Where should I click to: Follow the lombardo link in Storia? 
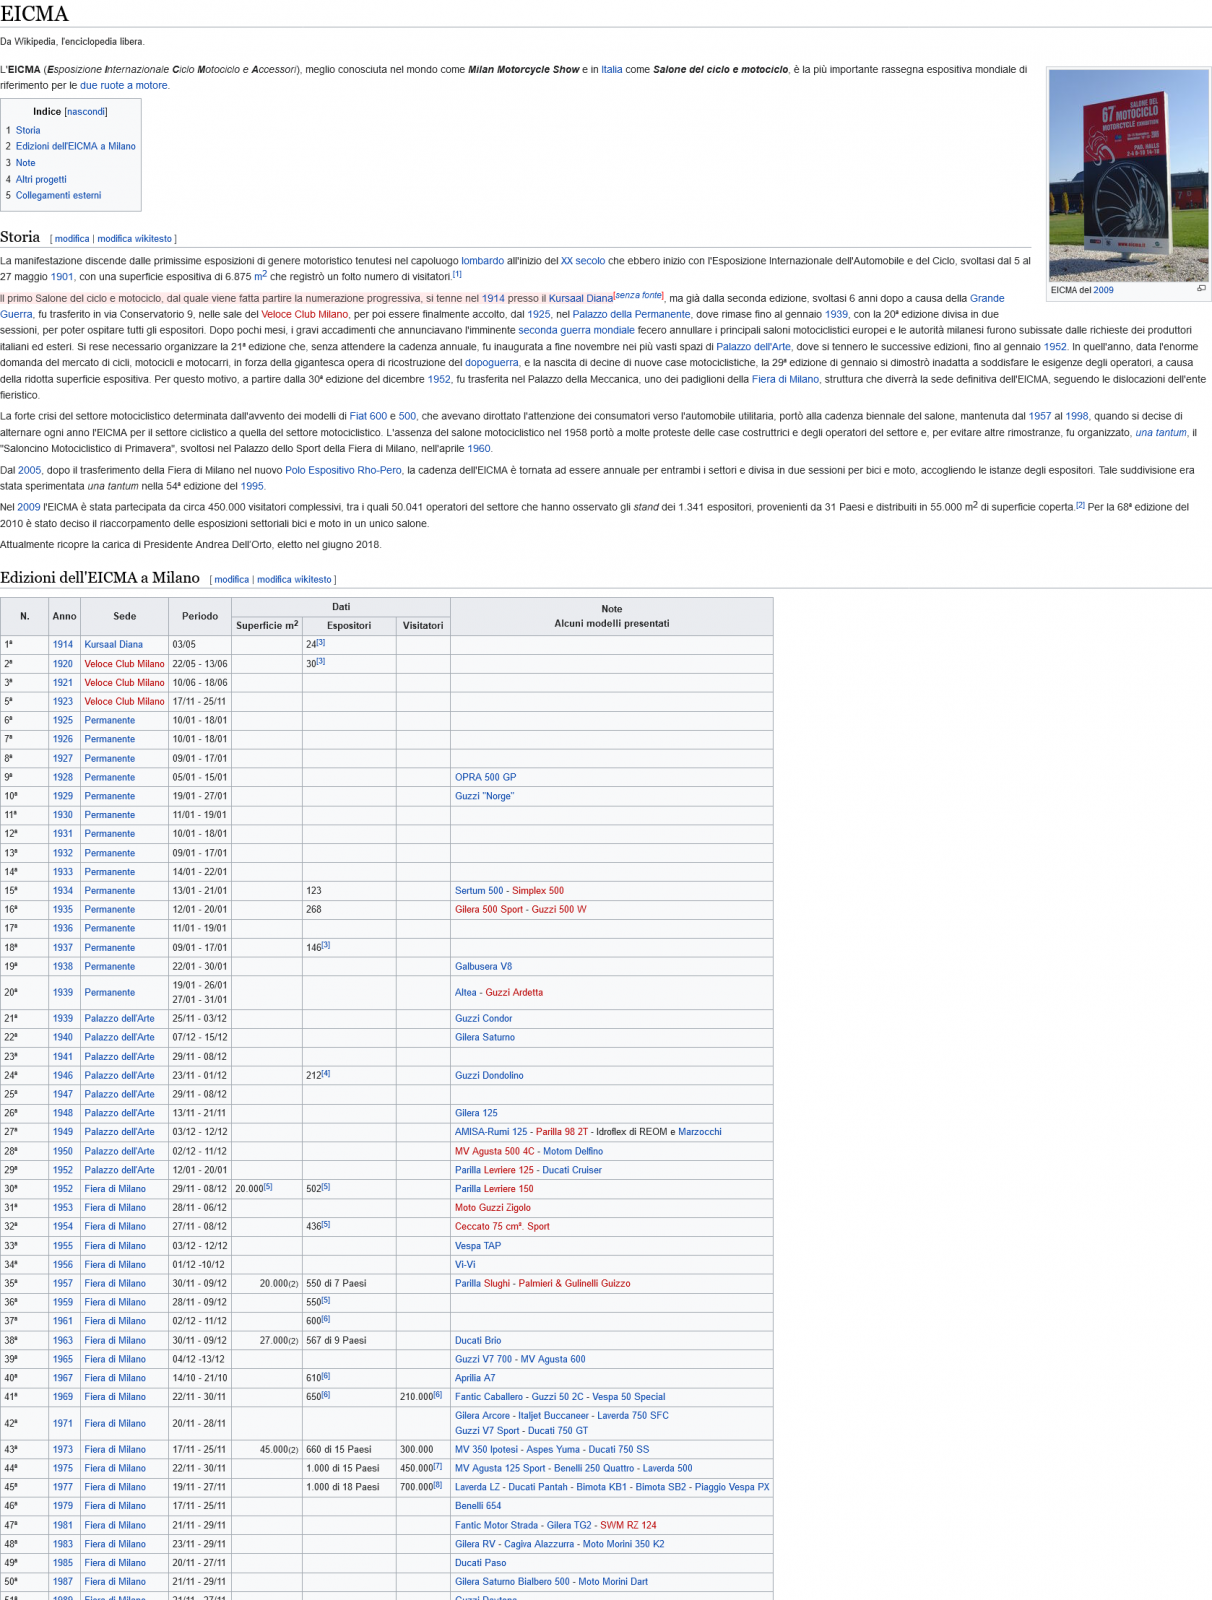tap(483, 261)
